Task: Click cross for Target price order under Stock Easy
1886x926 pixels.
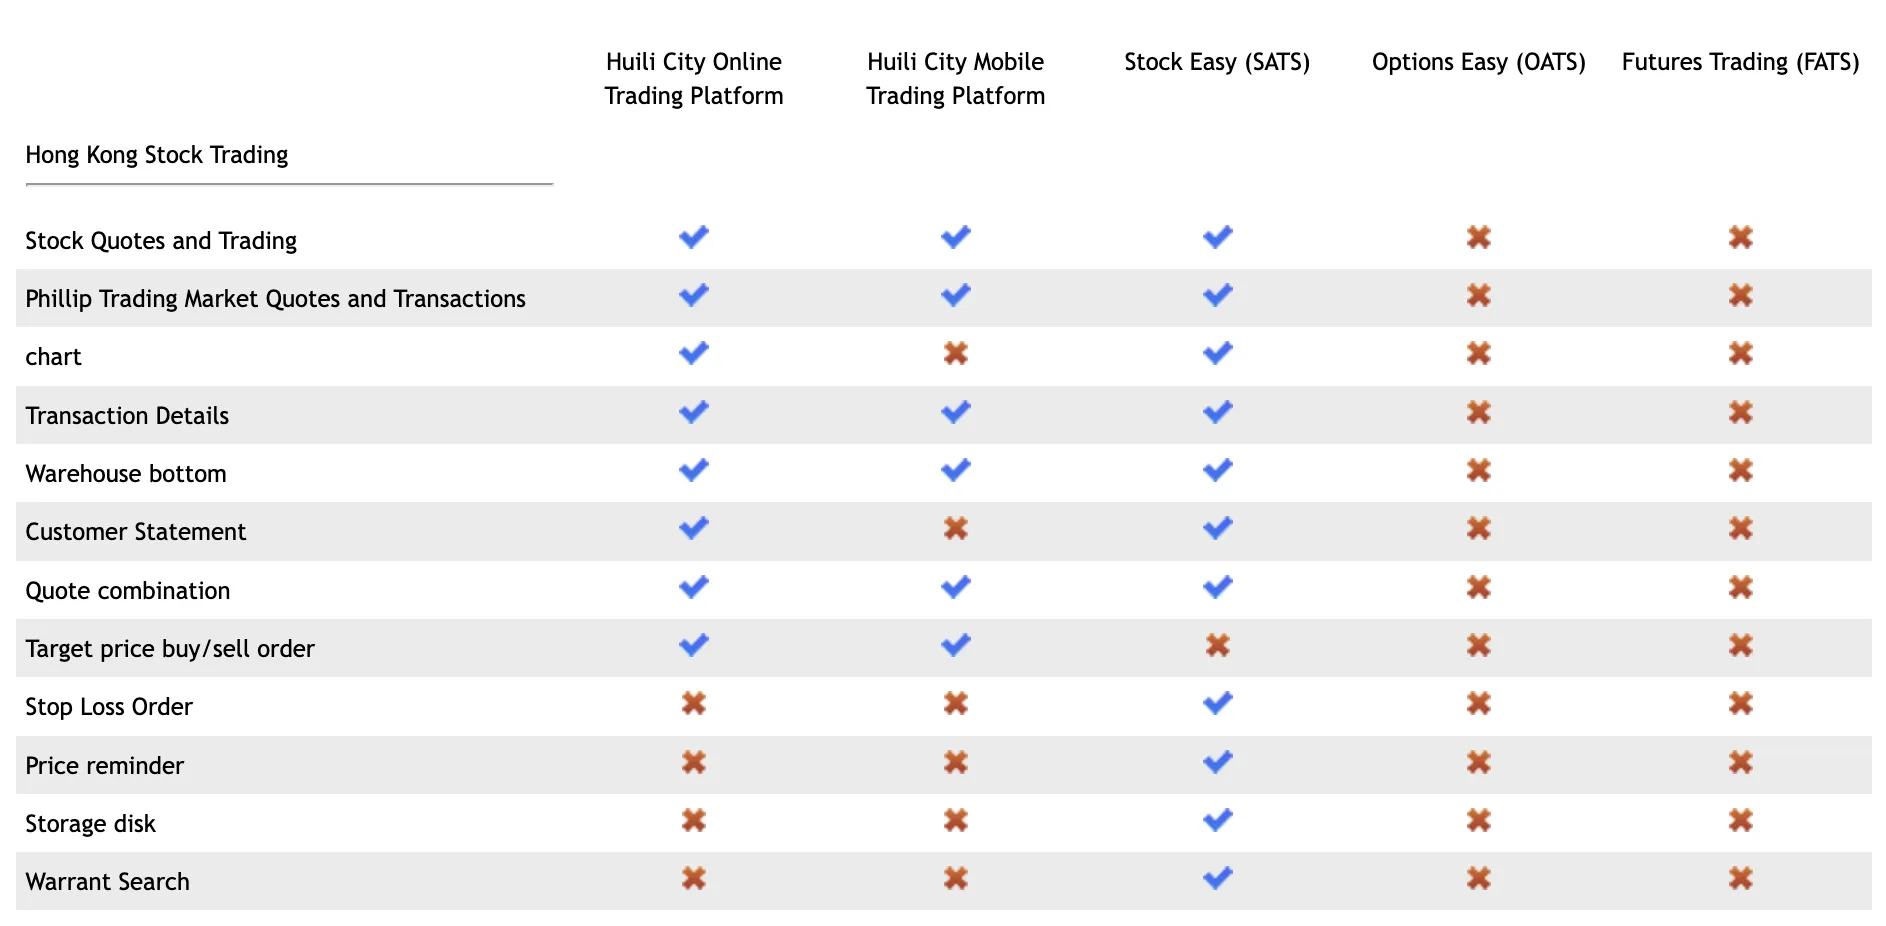Action: coord(1217,645)
